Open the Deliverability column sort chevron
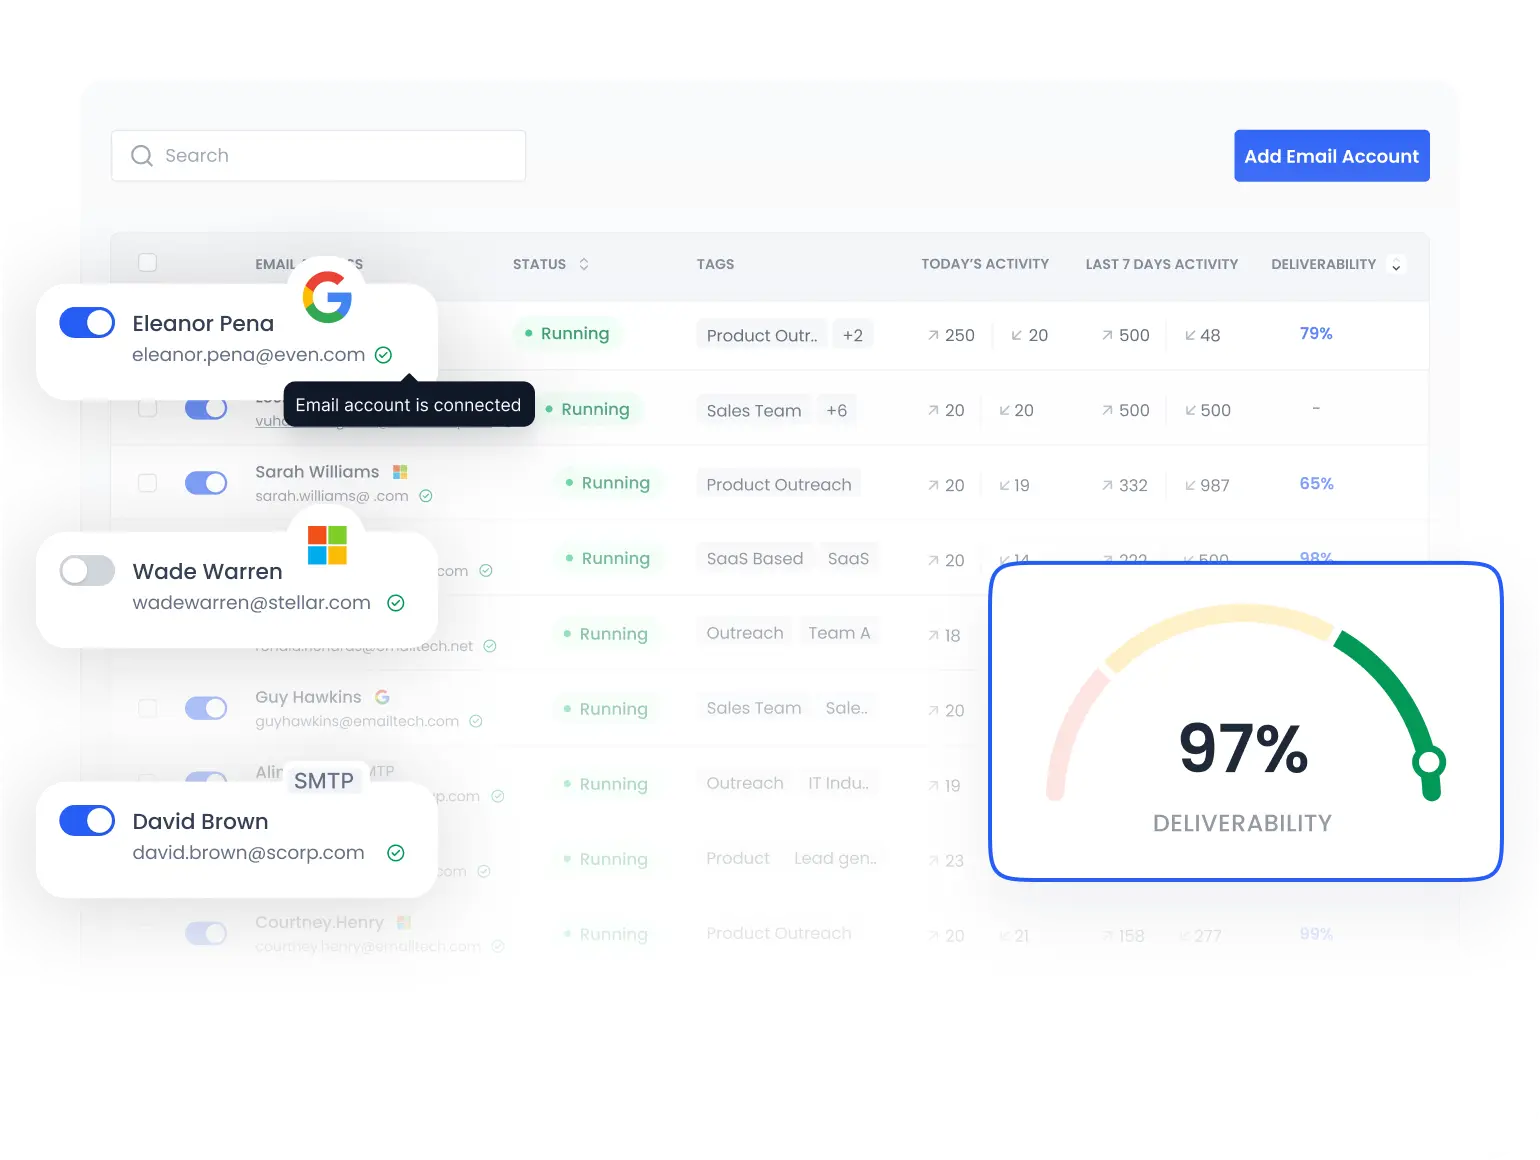 click(1397, 264)
